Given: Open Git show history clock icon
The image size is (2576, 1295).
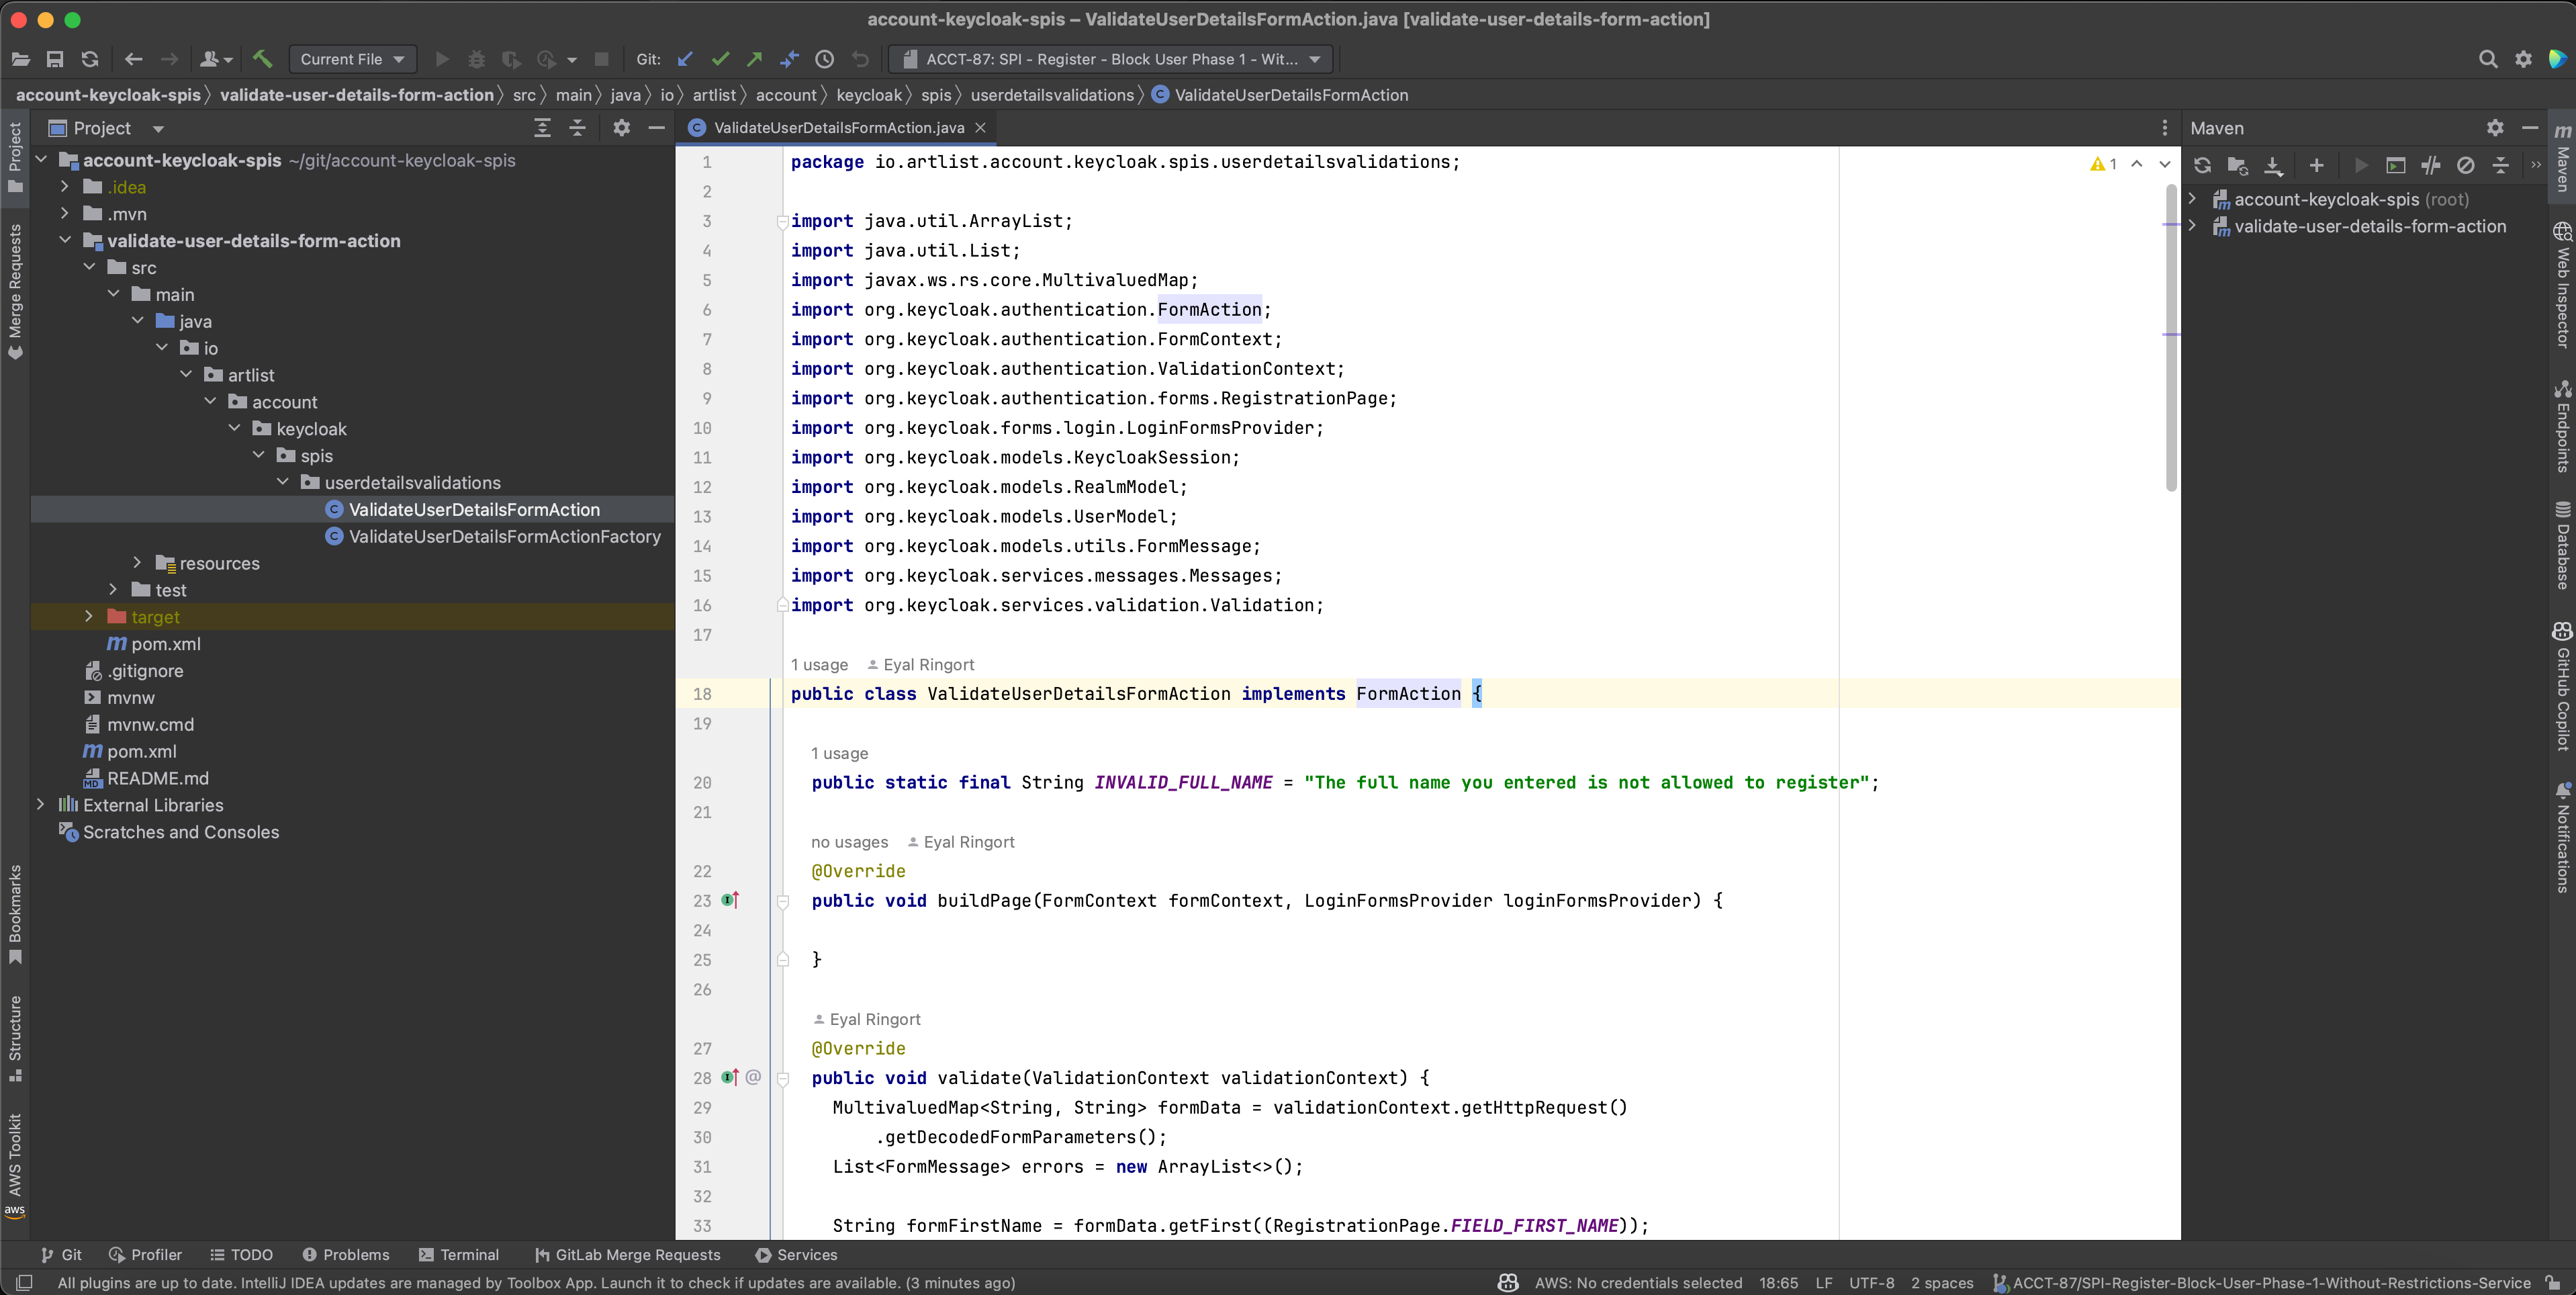Looking at the screenshot, I should [824, 59].
